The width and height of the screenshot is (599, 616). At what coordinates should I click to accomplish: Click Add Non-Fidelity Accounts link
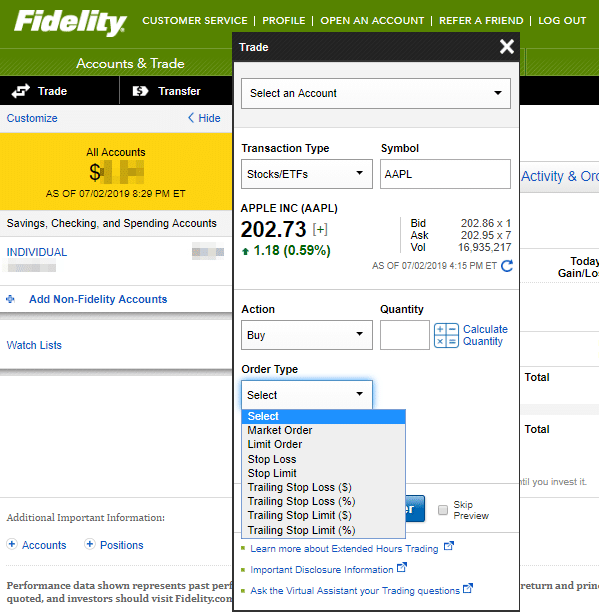pyautogui.click(x=98, y=299)
